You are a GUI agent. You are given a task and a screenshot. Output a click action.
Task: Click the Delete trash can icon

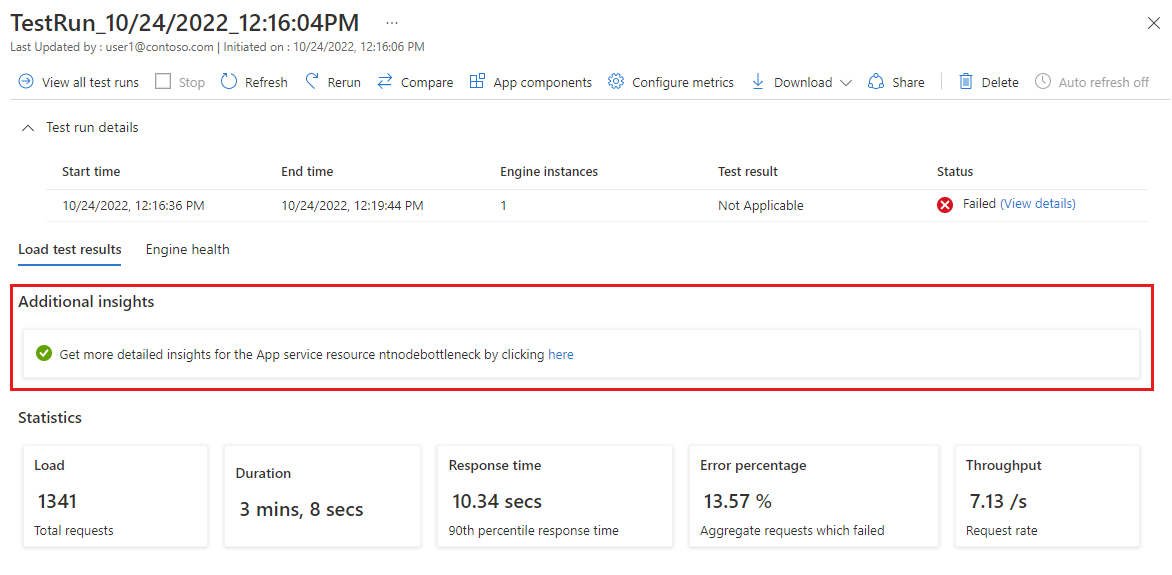[966, 82]
